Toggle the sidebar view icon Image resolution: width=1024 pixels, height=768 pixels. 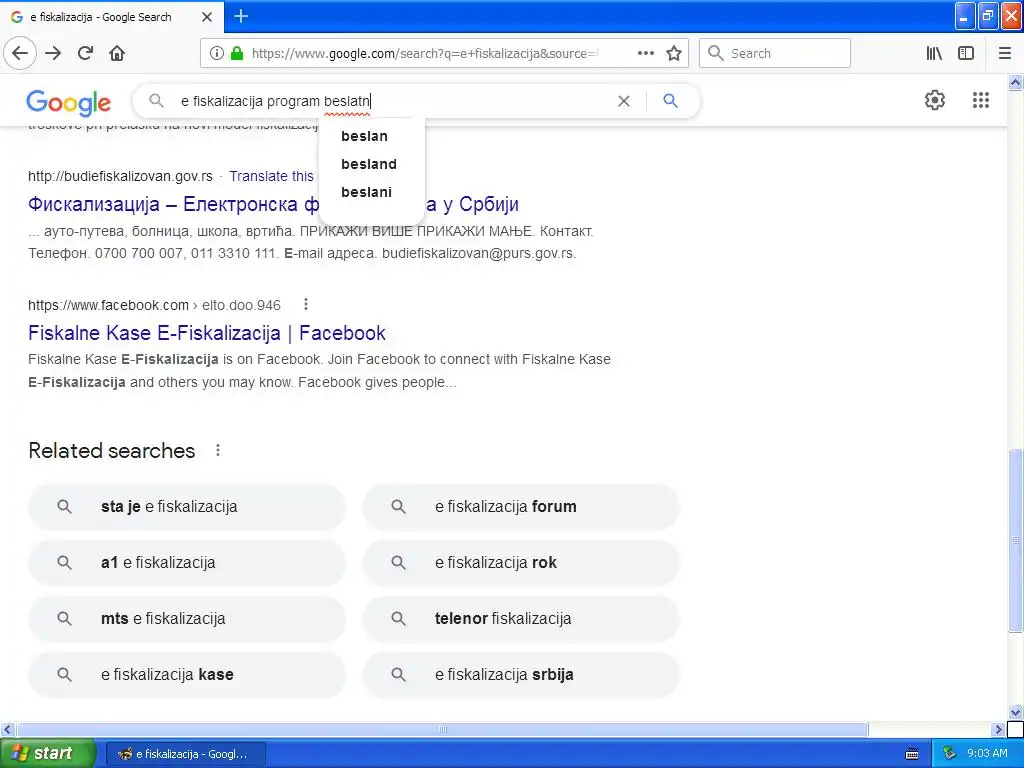[x=966, y=53]
